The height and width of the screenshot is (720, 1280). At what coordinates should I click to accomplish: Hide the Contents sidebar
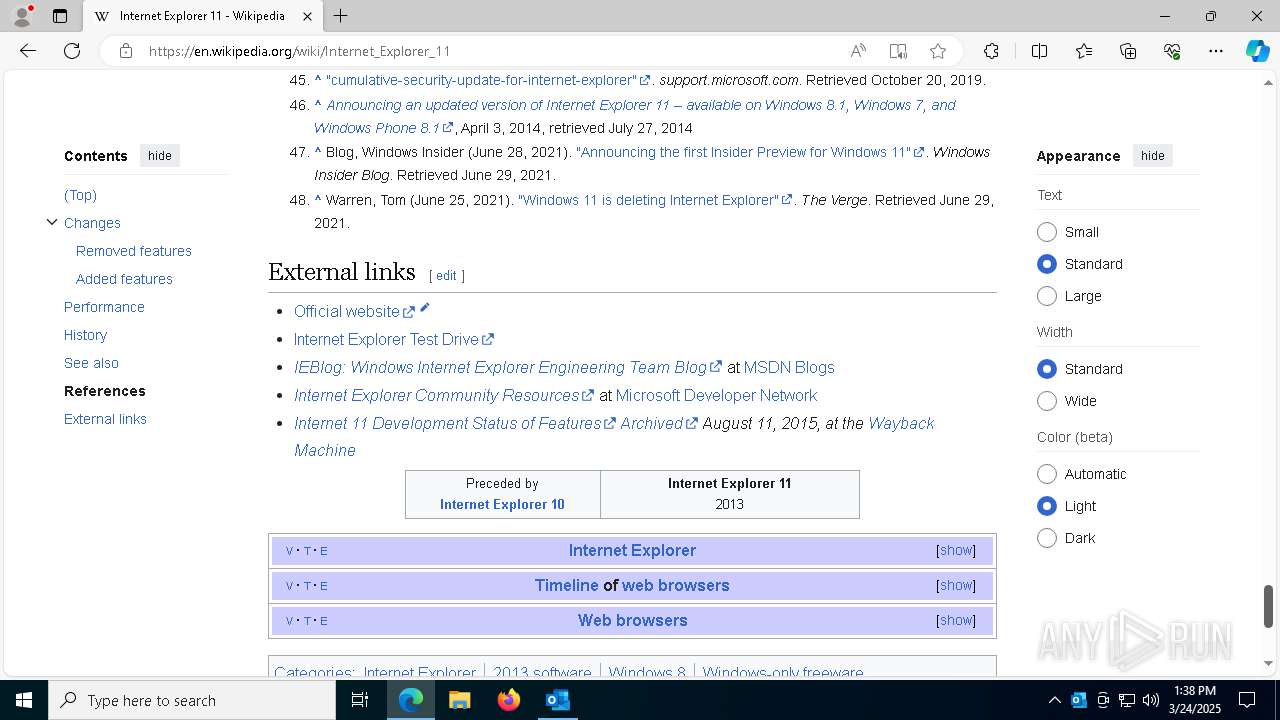click(160, 155)
